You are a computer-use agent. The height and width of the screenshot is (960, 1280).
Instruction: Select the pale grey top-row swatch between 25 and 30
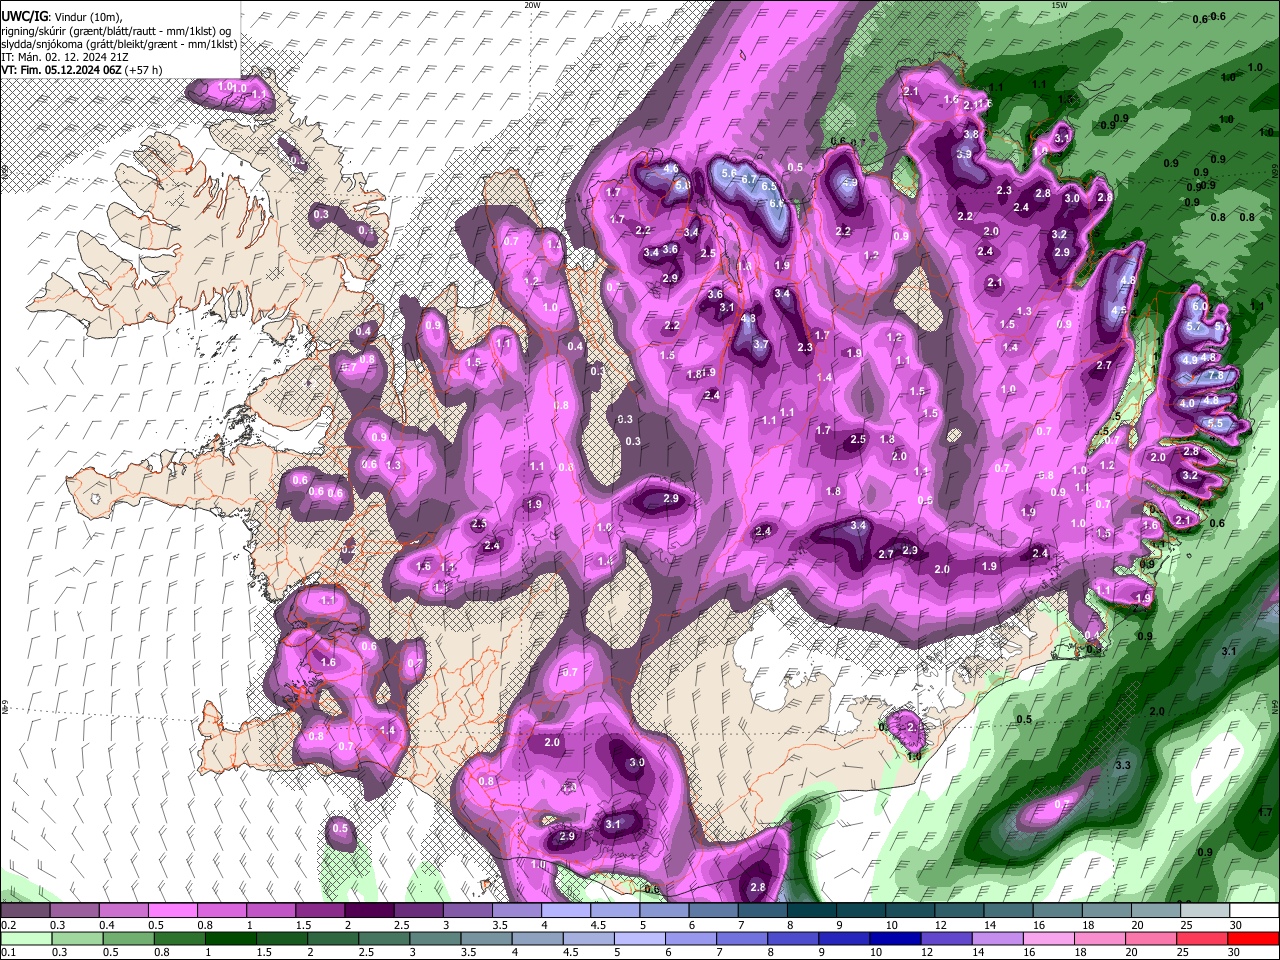[1204, 911]
